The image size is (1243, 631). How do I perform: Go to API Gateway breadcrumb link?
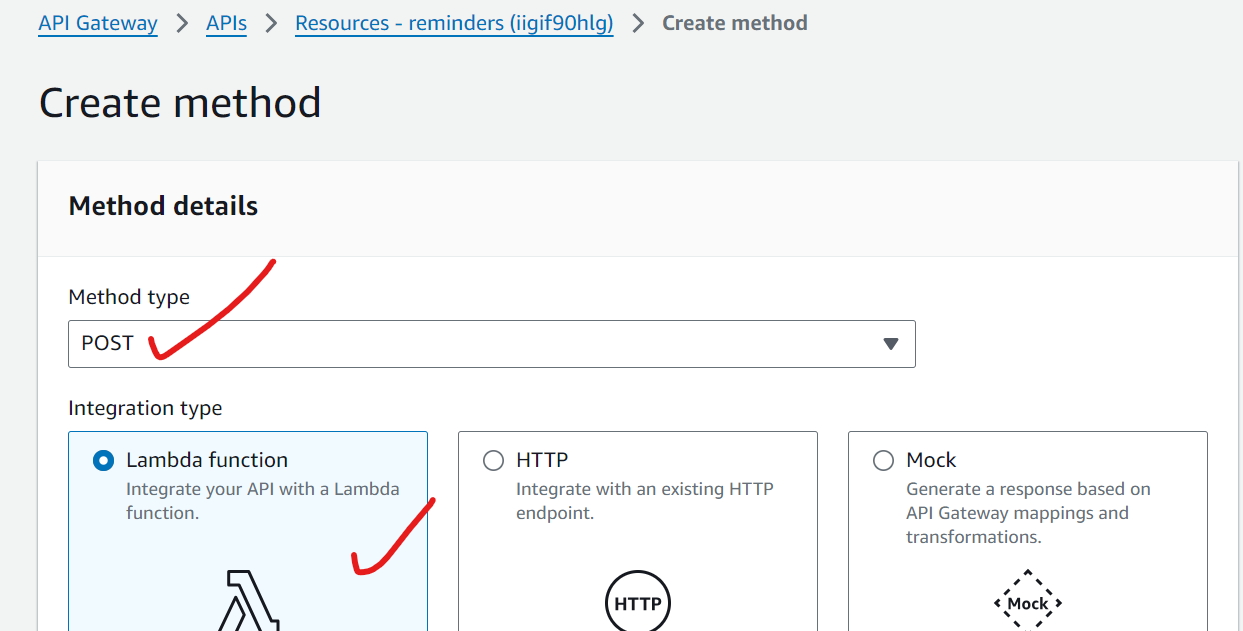(x=98, y=23)
